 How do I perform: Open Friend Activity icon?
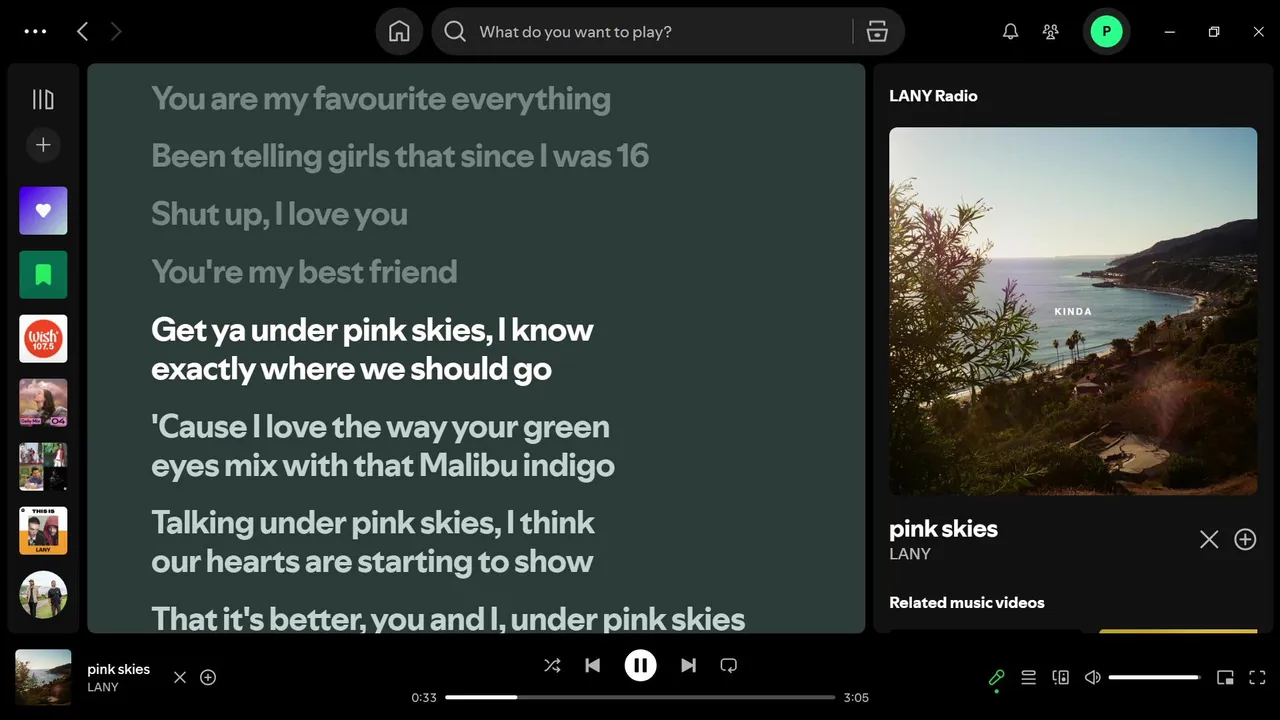[1050, 32]
